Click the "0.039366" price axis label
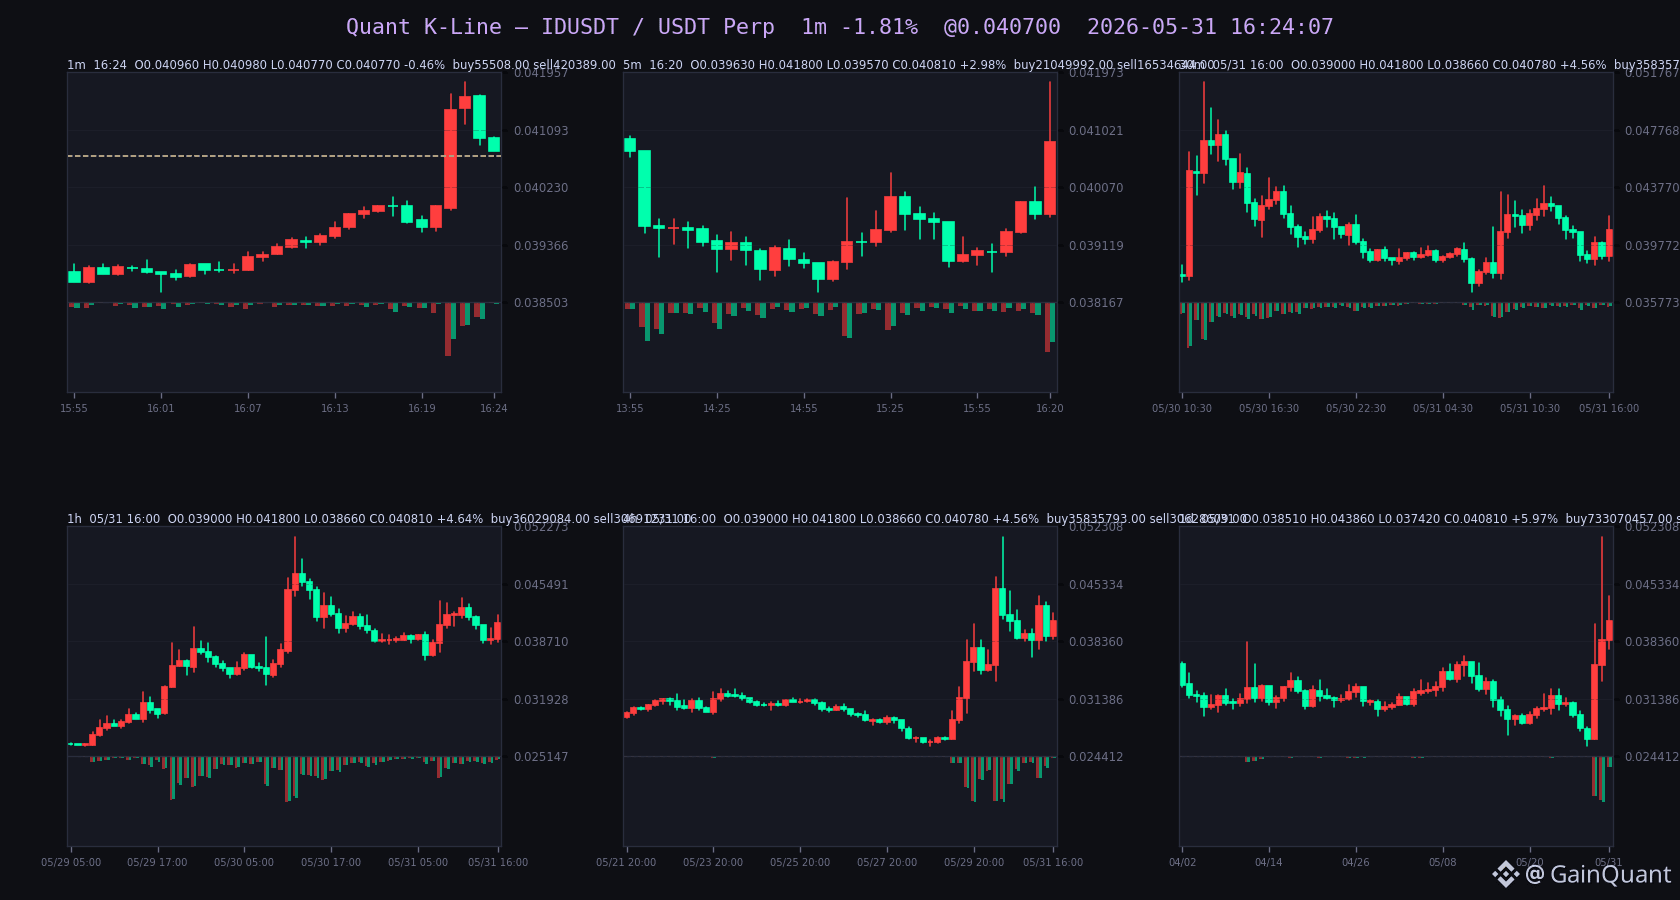Image resolution: width=1680 pixels, height=900 pixels. (x=541, y=246)
